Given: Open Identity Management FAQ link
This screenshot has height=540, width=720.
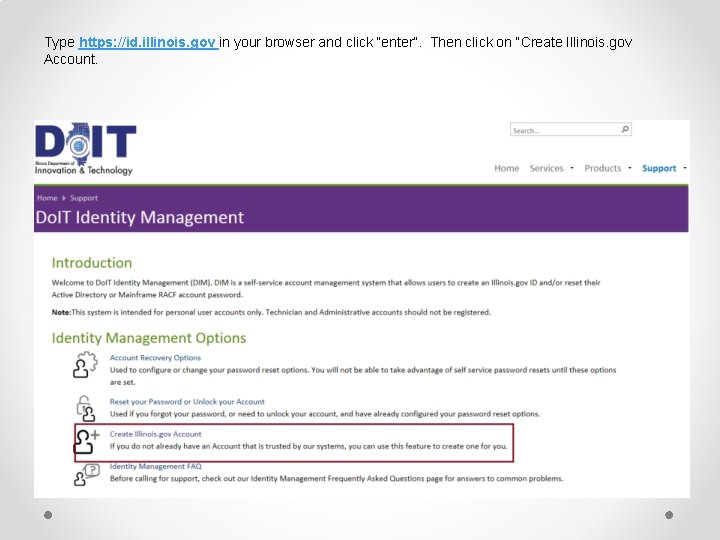Looking at the screenshot, I should pos(155,466).
